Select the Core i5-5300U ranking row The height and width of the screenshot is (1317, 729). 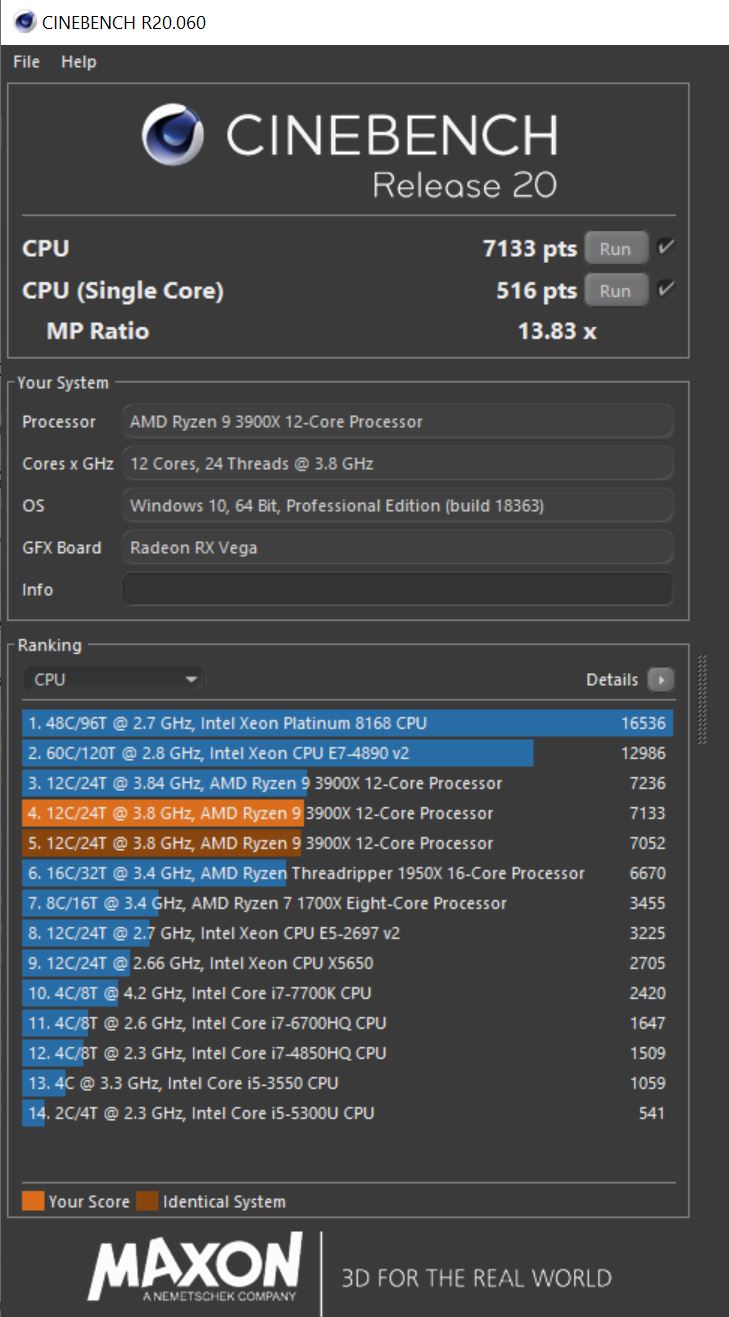[347, 1113]
